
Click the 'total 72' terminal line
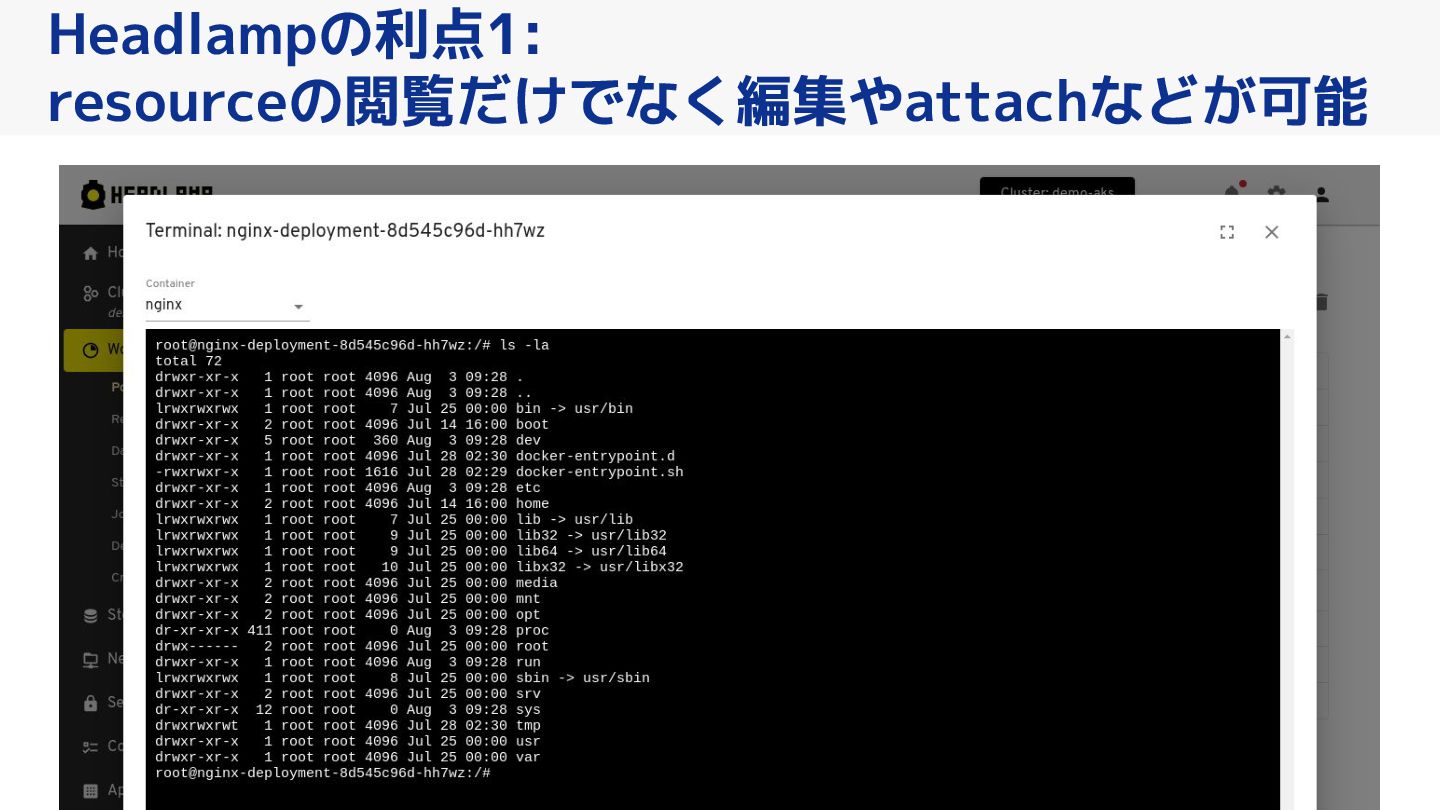click(x=188, y=361)
